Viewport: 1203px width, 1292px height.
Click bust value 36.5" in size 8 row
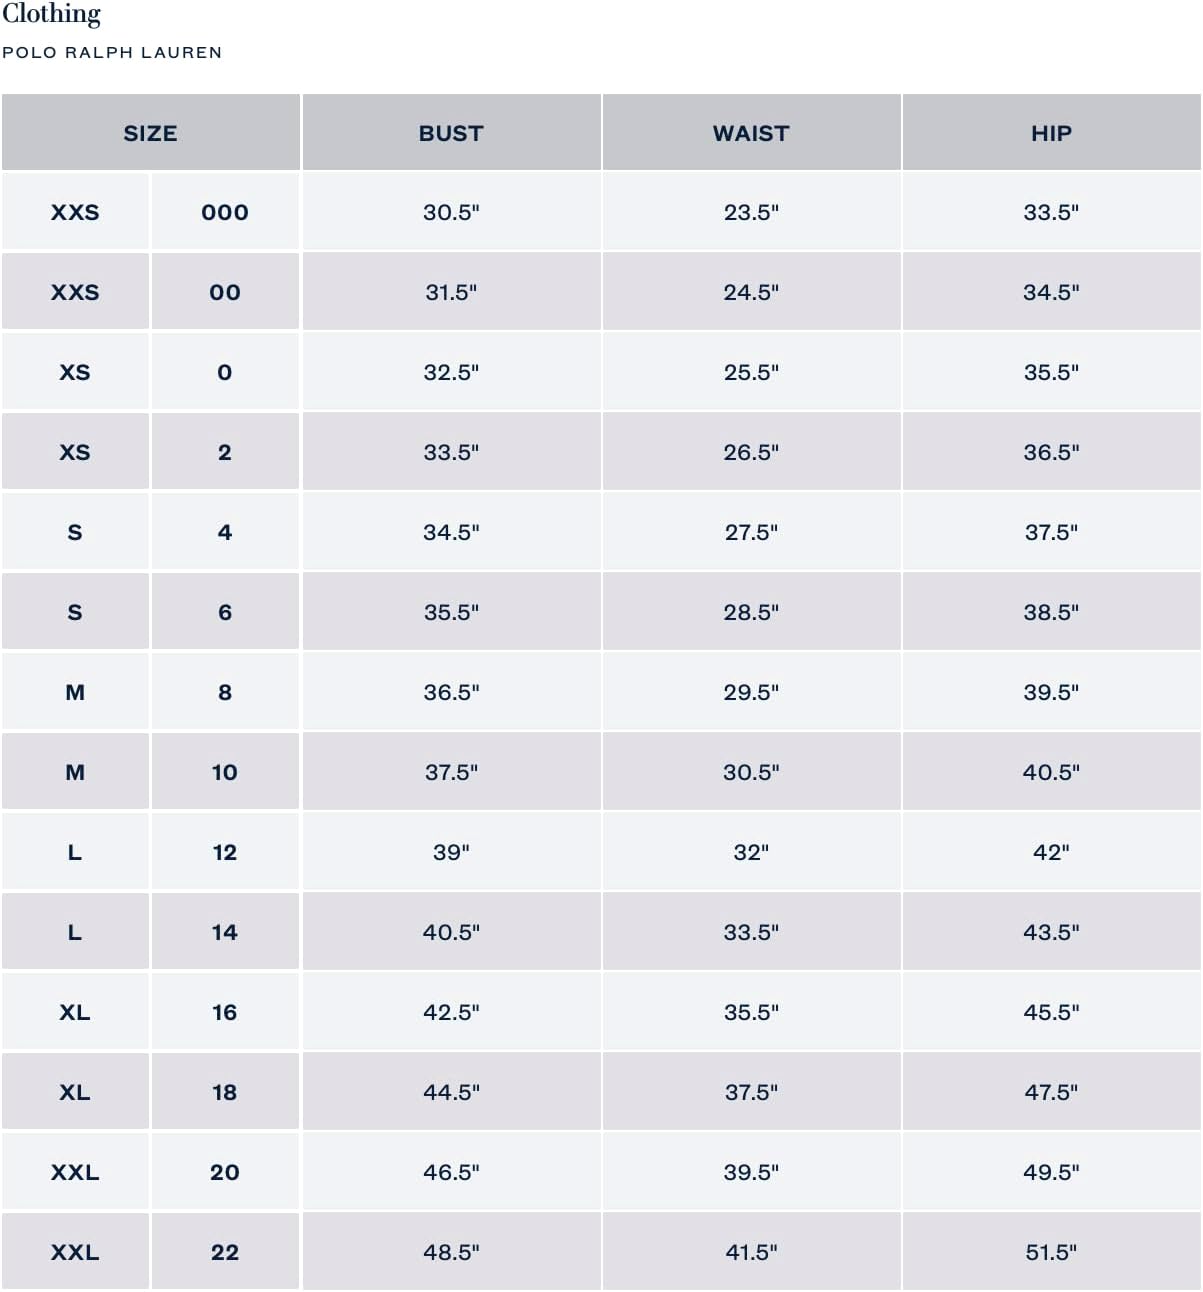point(451,692)
